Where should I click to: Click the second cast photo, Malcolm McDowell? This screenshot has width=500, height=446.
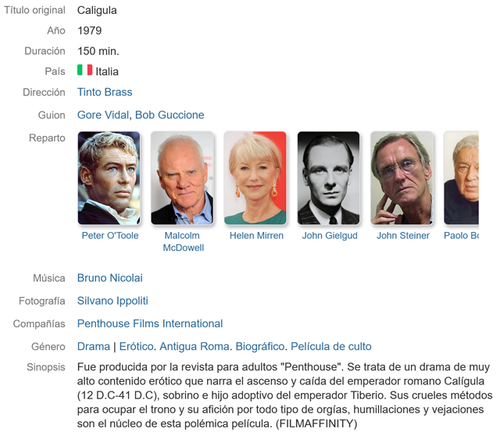pos(182,178)
